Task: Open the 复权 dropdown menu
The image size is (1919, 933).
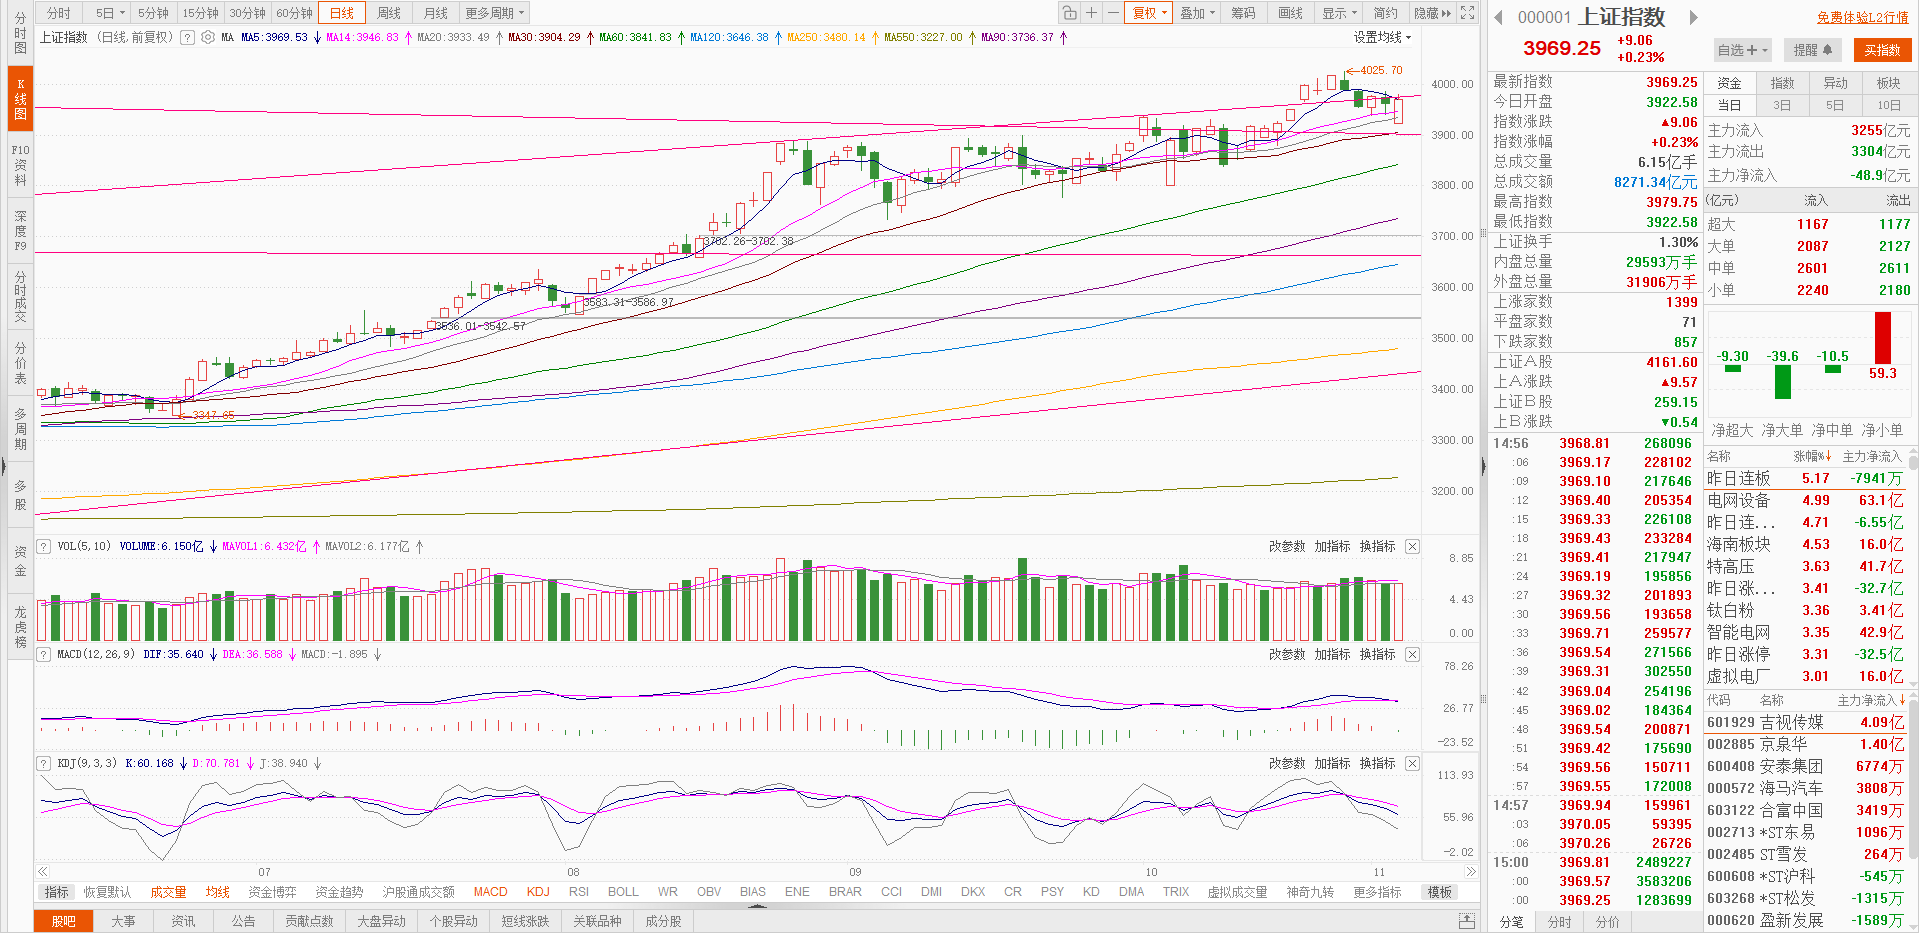Action: coord(1149,13)
